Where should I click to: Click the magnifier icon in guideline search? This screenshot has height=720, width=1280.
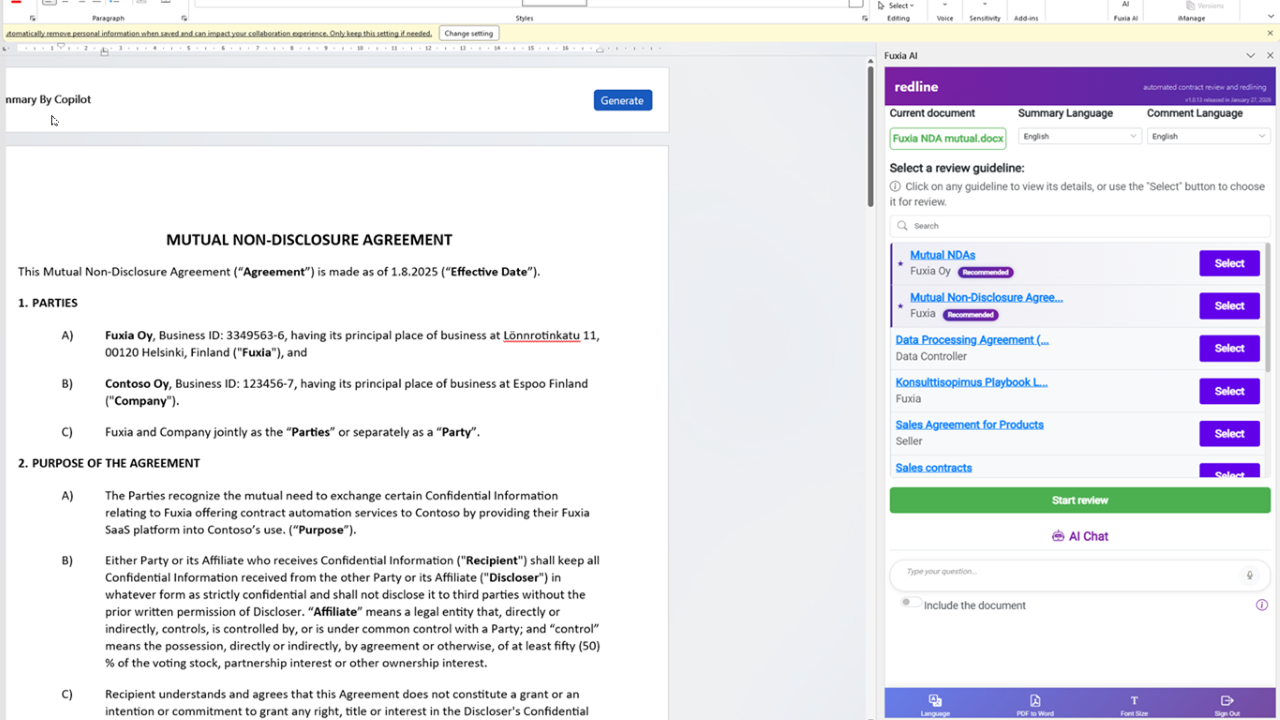coord(902,226)
